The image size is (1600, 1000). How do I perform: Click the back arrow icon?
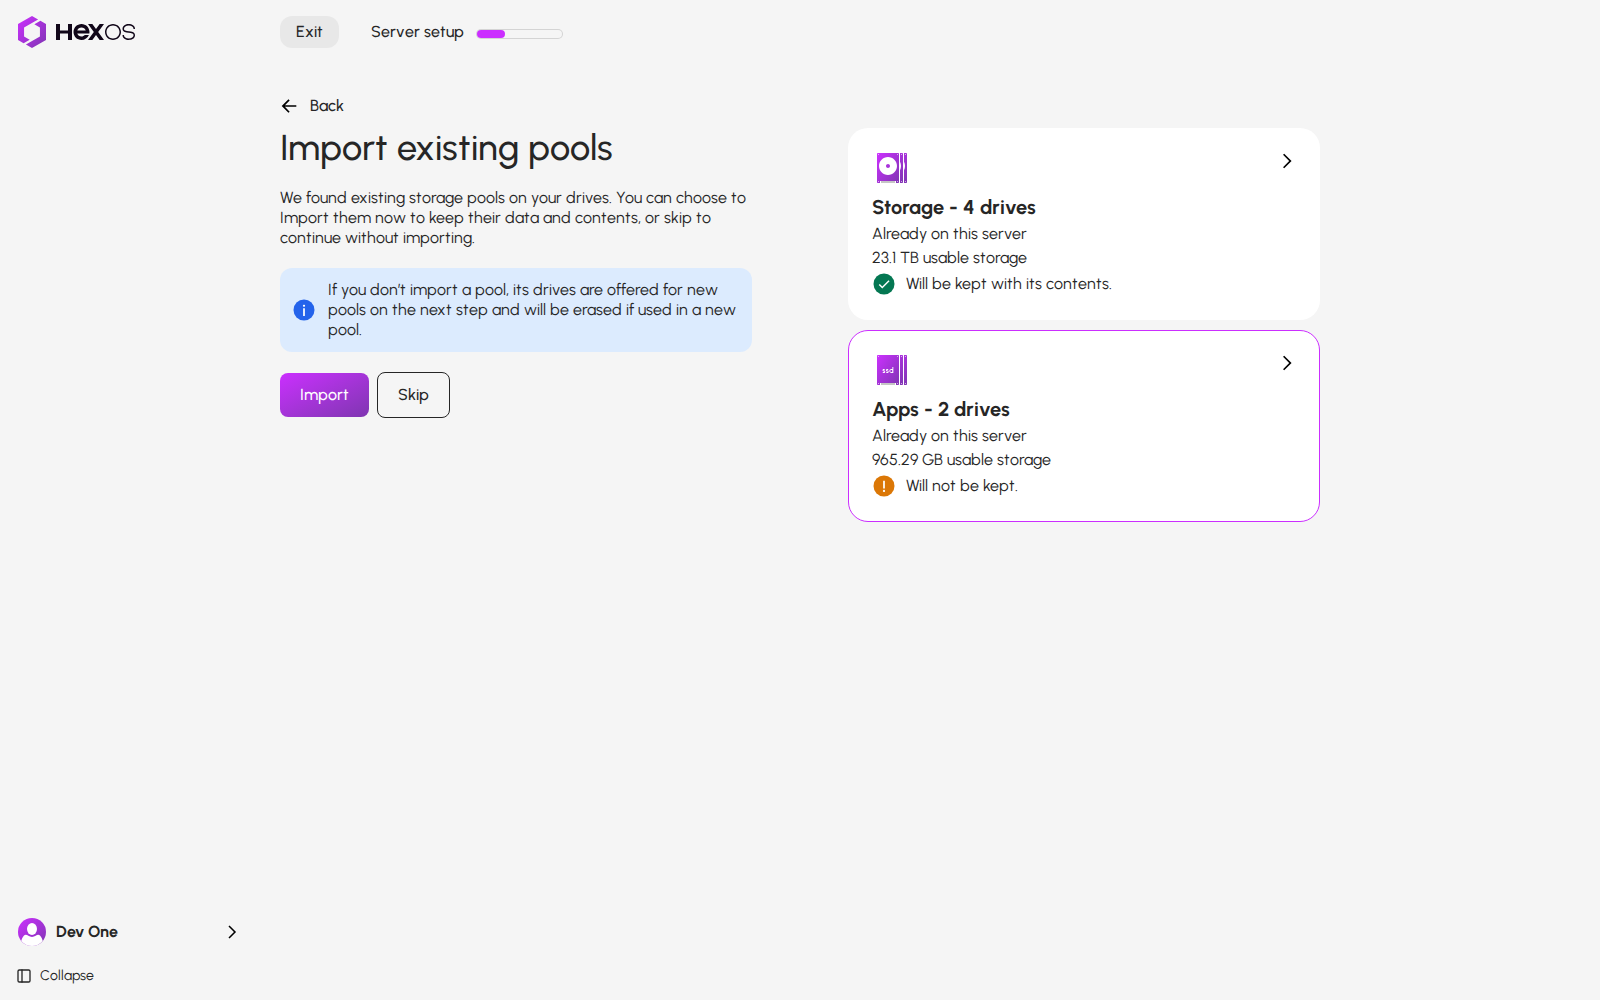[x=289, y=106]
